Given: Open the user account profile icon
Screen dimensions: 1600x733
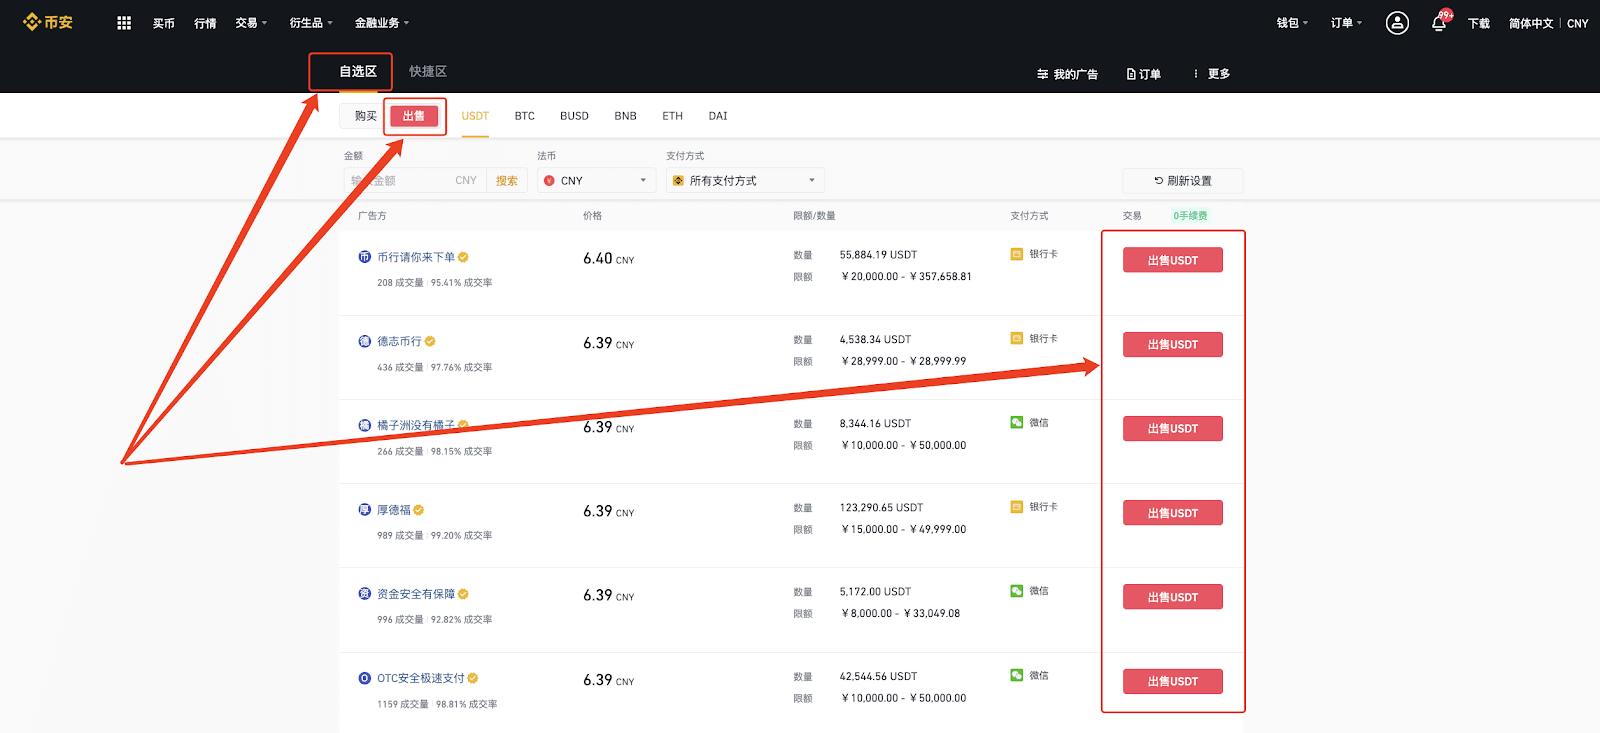Looking at the screenshot, I should 1397,23.
